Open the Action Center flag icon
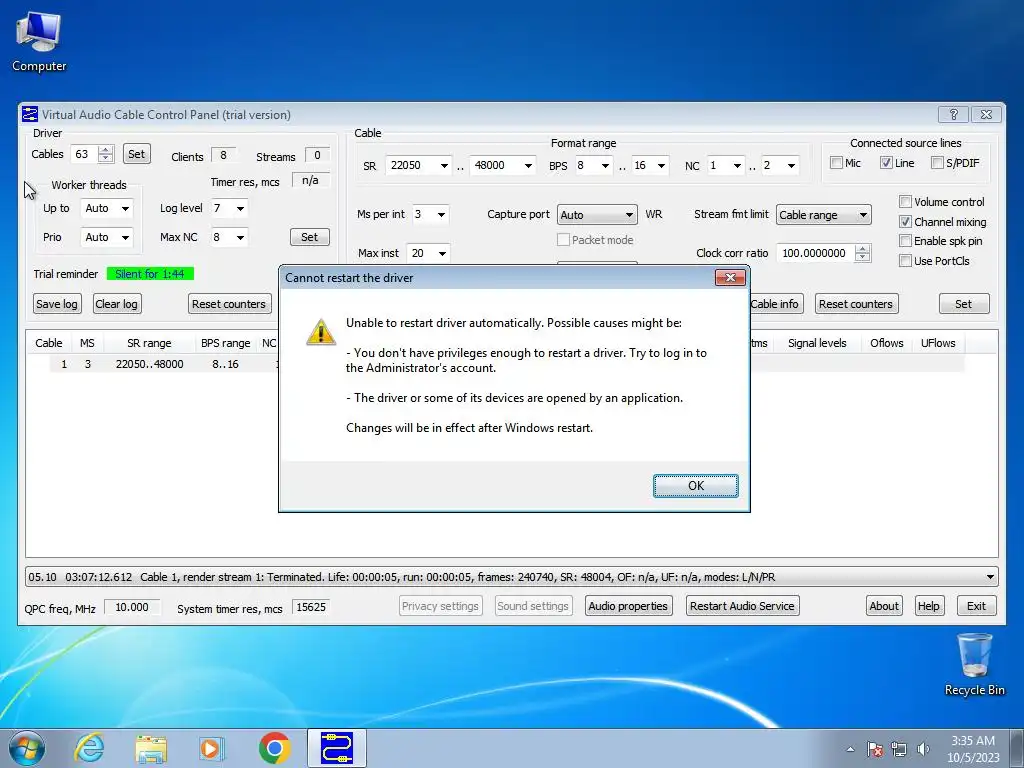Screen dimensions: 1024x768 point(874,749)
